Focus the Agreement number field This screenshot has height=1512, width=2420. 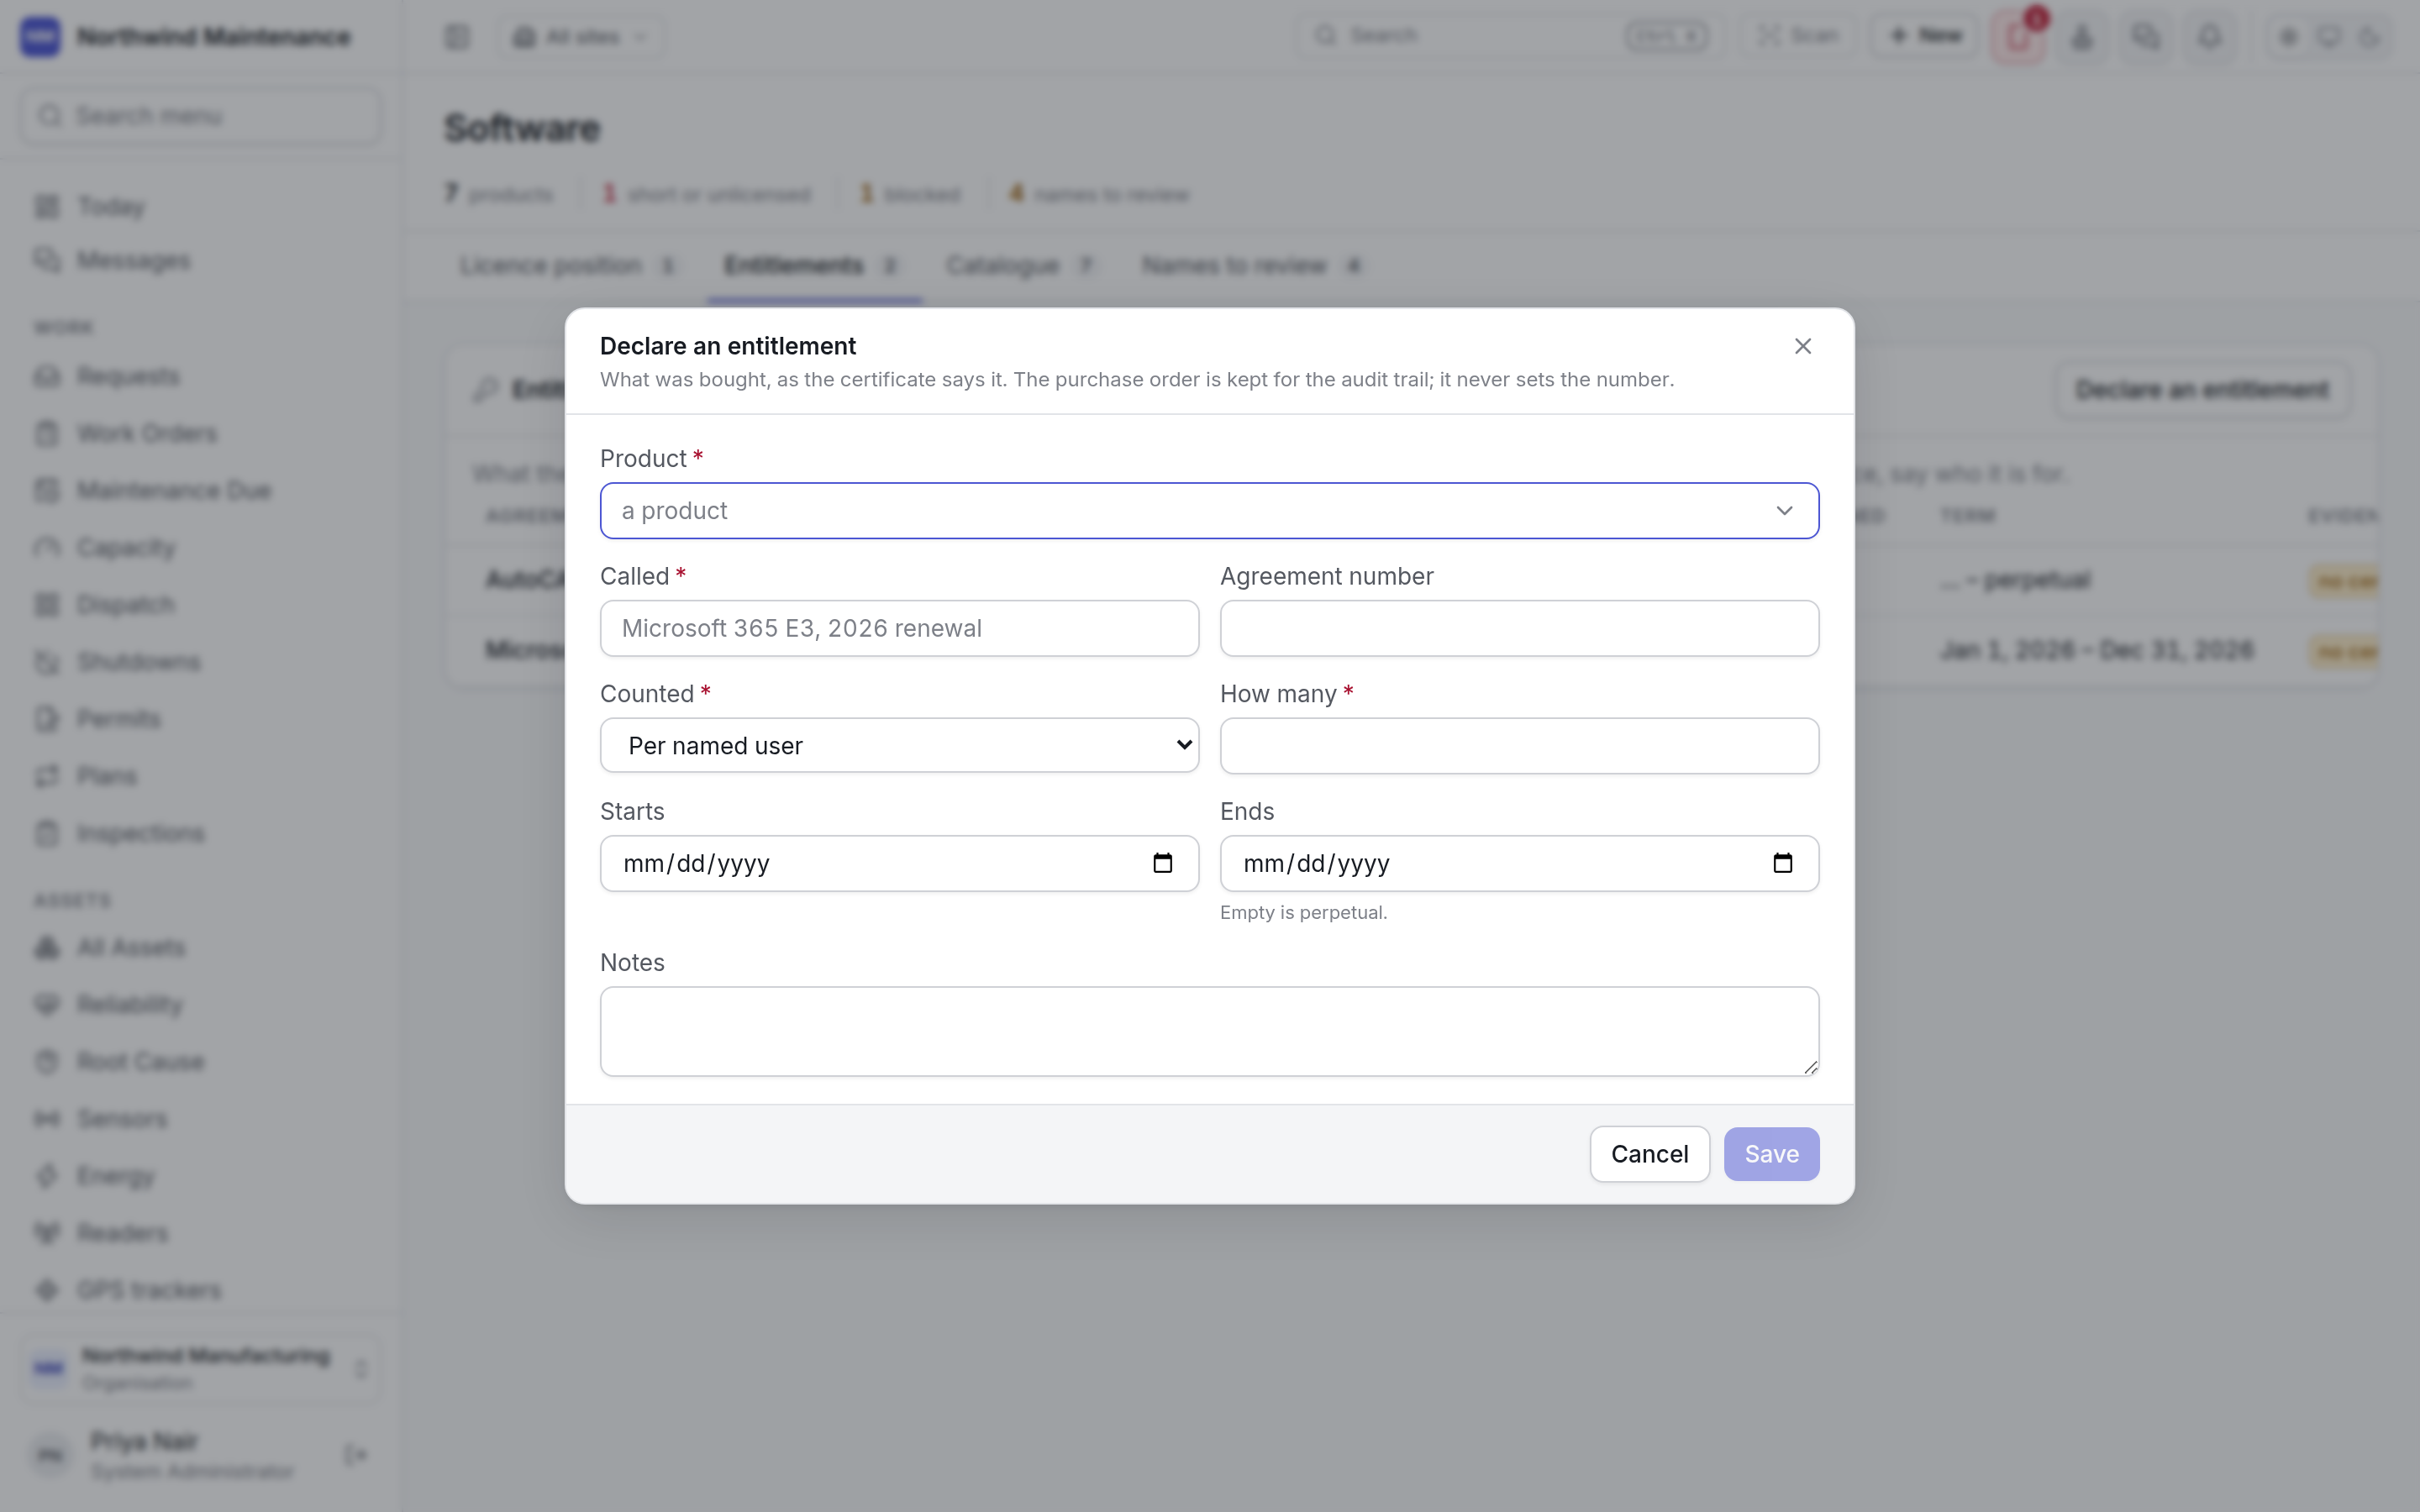[x=1519, y=628]
